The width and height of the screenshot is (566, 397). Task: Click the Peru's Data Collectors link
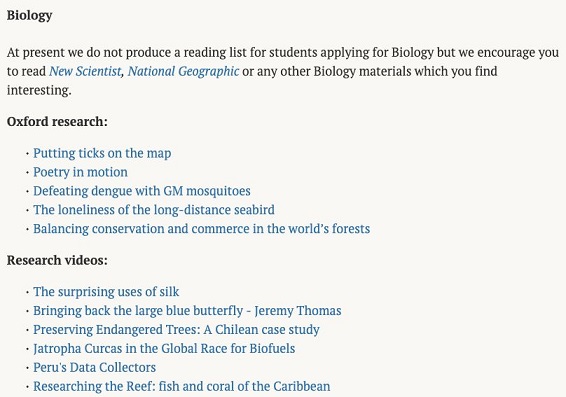95,367
